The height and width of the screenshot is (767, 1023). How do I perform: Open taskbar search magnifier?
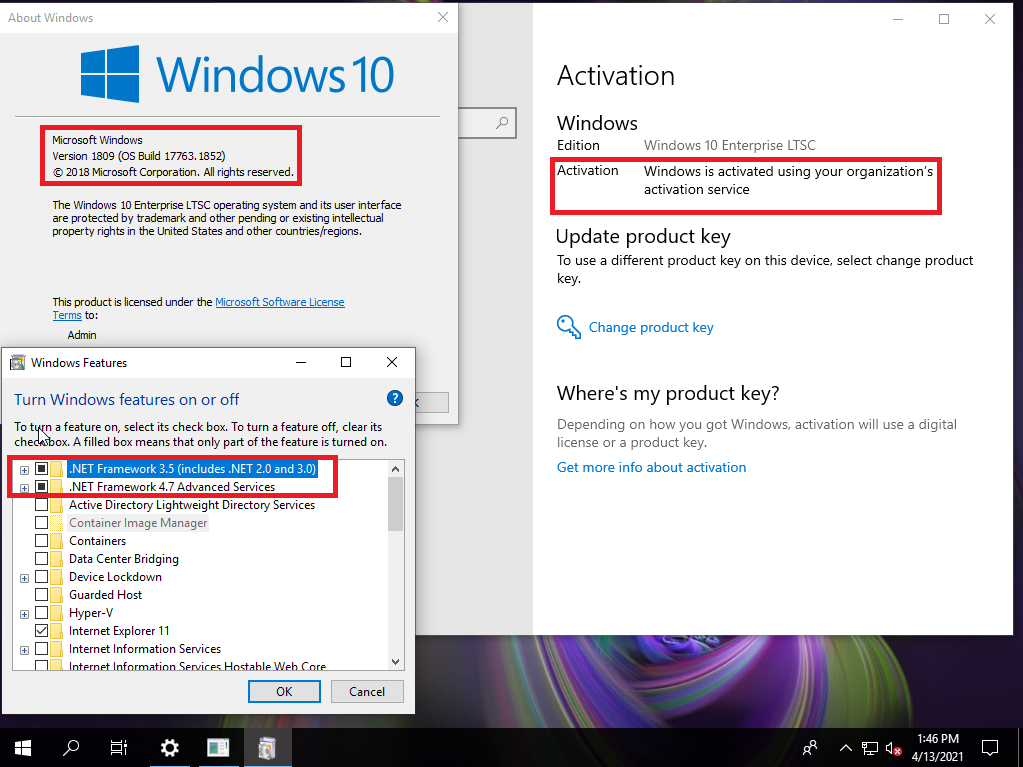tap(70, 747)
